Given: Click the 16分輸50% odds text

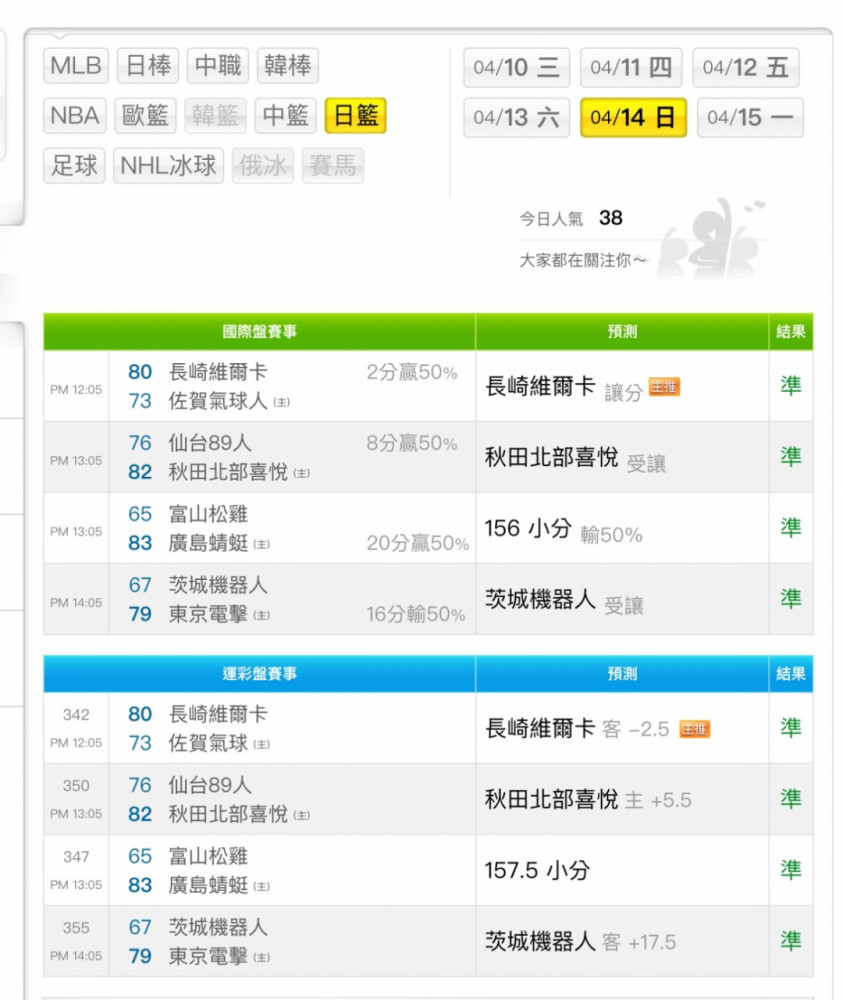Looking at the screenshot, I should point(416,614).
